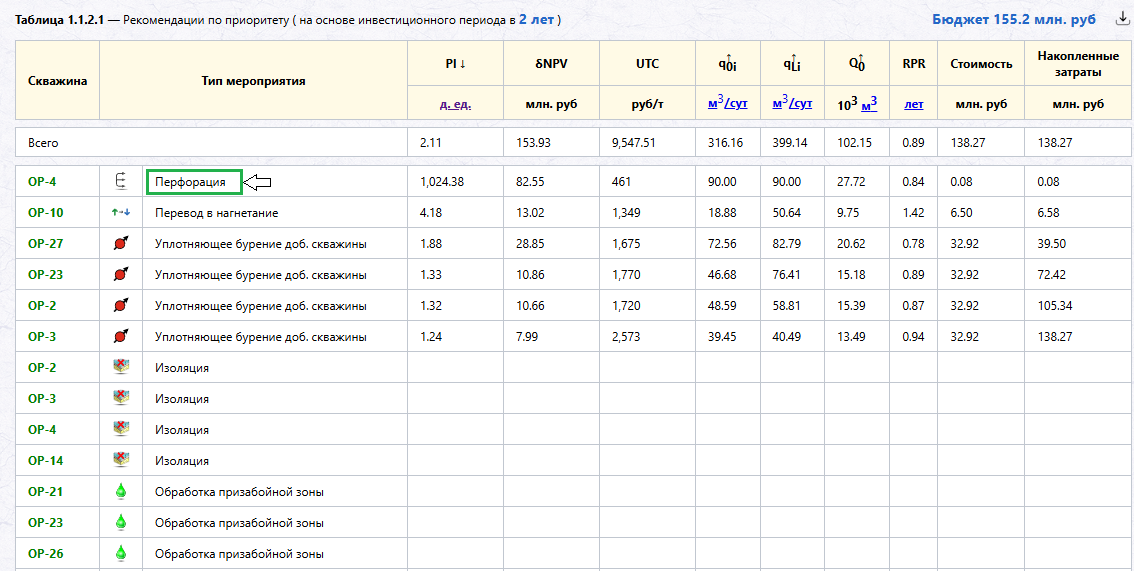Open the OP-27 well link
The height and width of the screenshot is (571, 1134).
[x=44, y=244]
